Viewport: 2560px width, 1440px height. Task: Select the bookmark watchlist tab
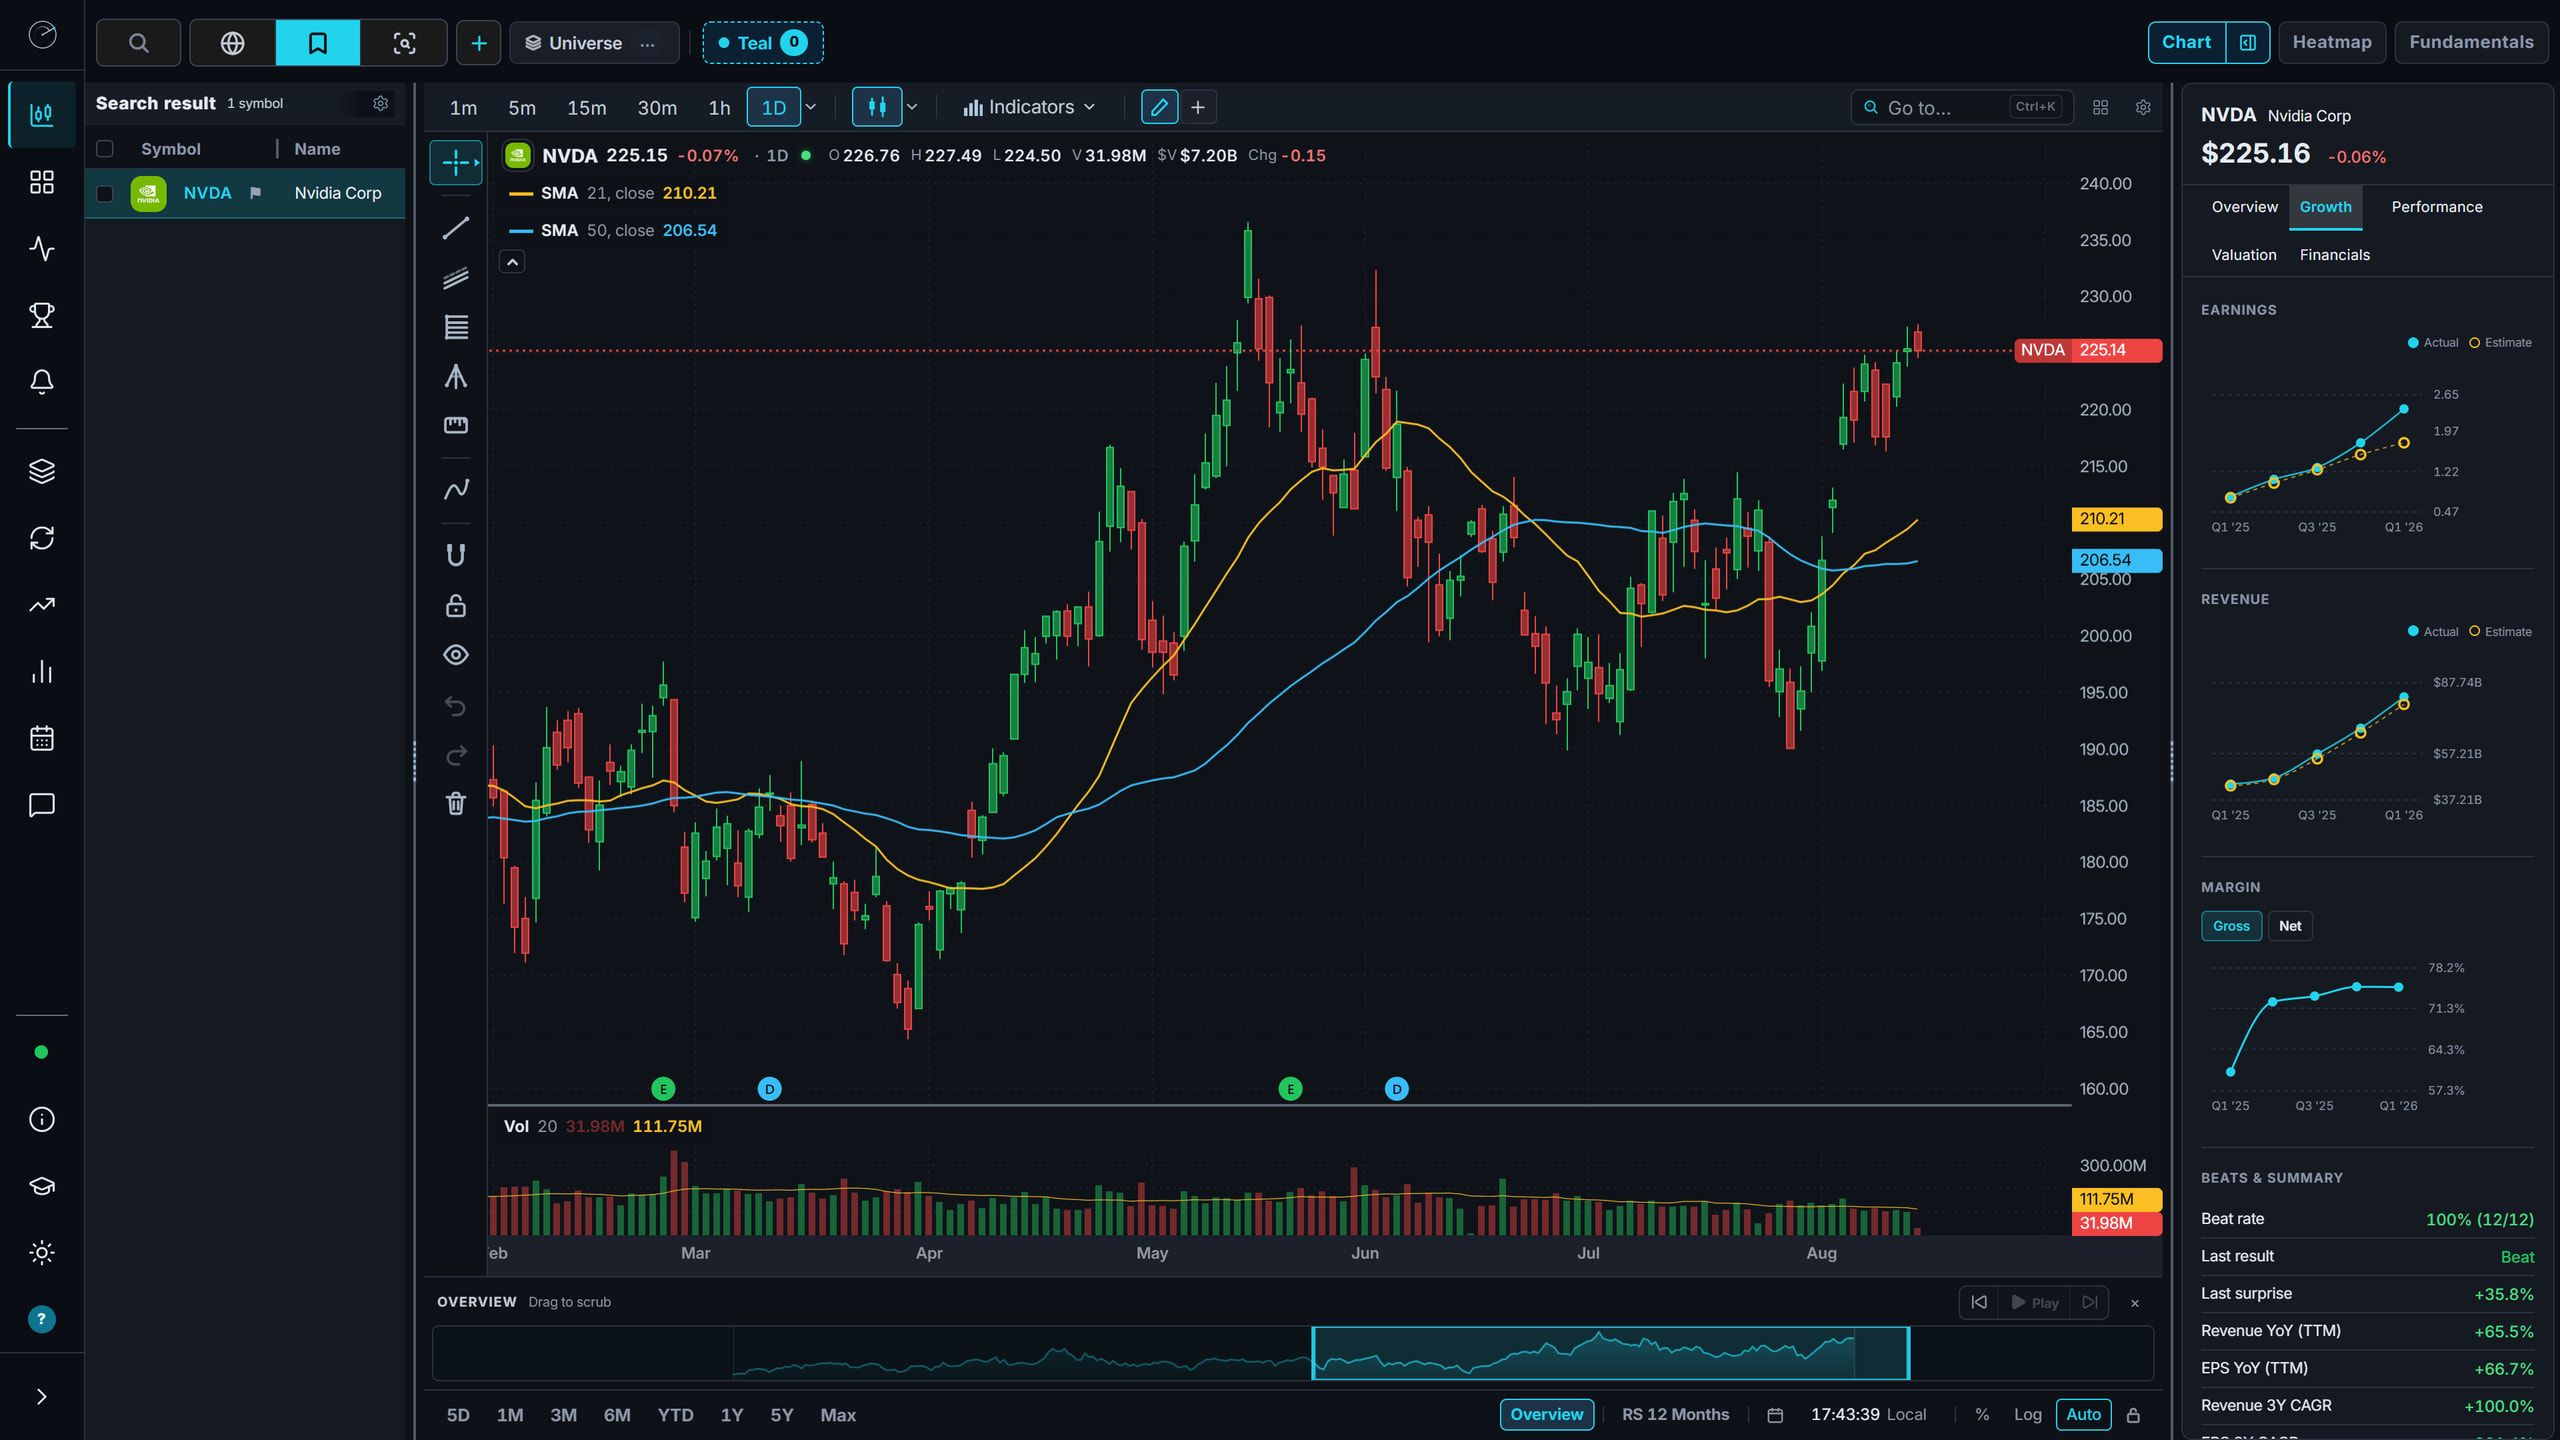317,43
